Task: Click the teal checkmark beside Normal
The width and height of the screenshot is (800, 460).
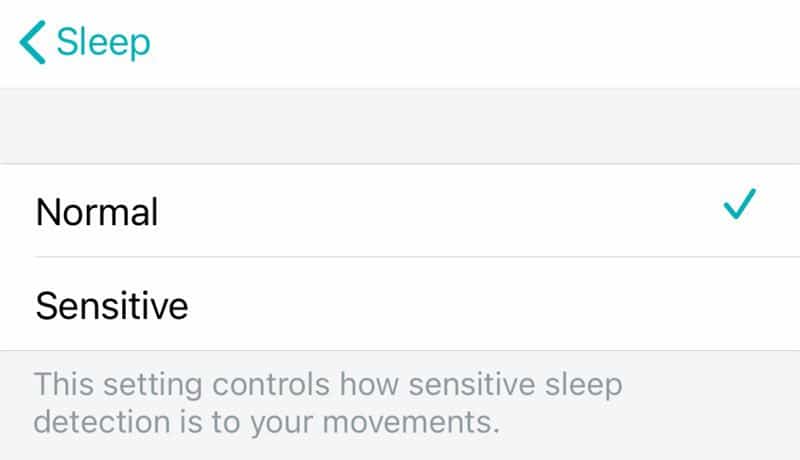Action: point(740,207)
